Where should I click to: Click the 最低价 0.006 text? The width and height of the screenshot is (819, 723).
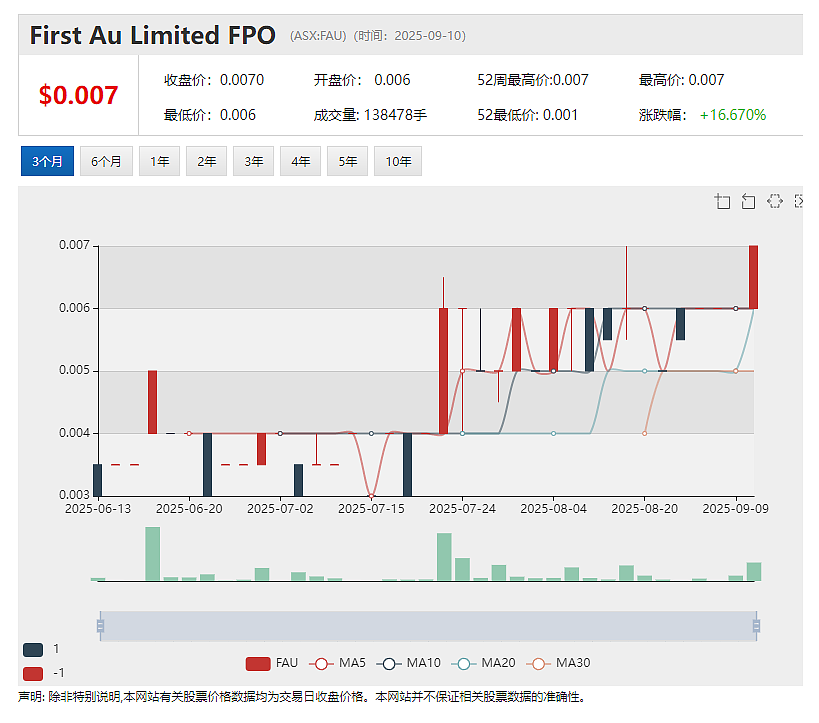(x=209, y=115)
